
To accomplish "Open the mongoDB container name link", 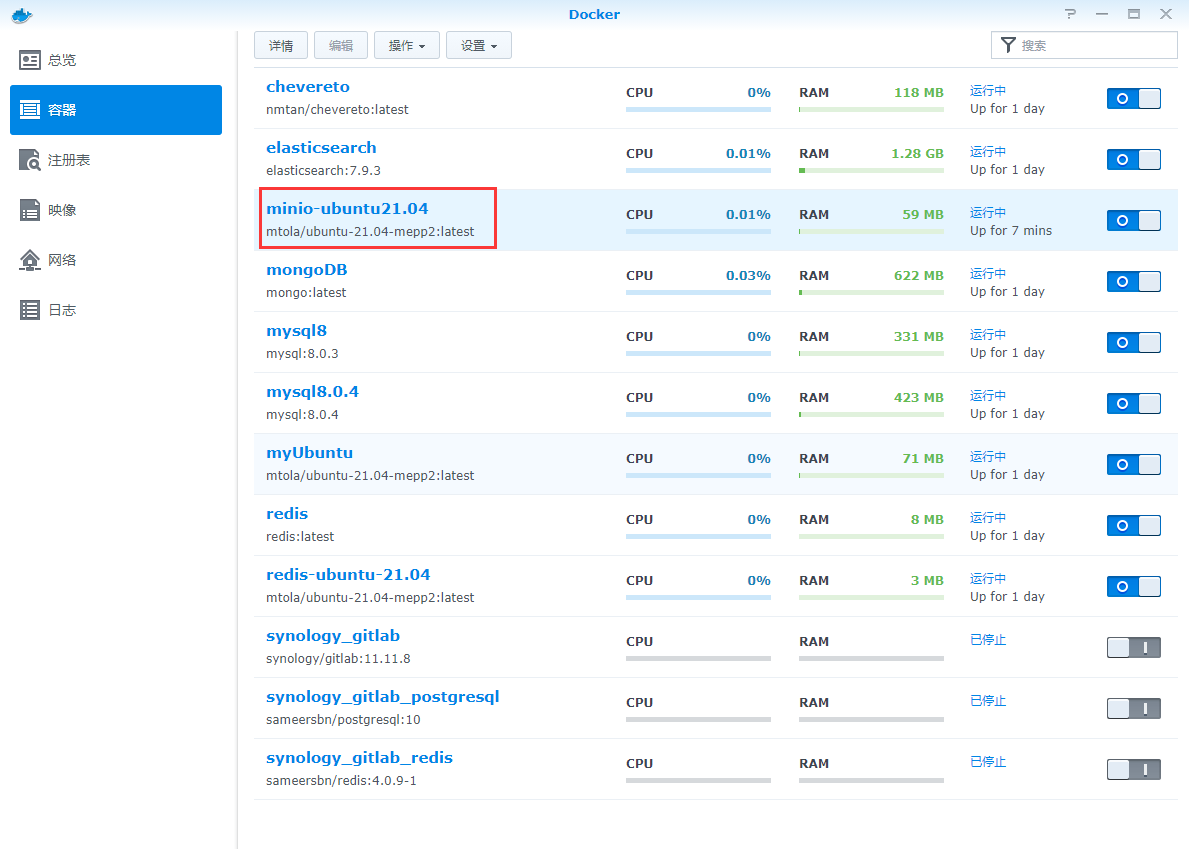I will [x=306, y=270].
